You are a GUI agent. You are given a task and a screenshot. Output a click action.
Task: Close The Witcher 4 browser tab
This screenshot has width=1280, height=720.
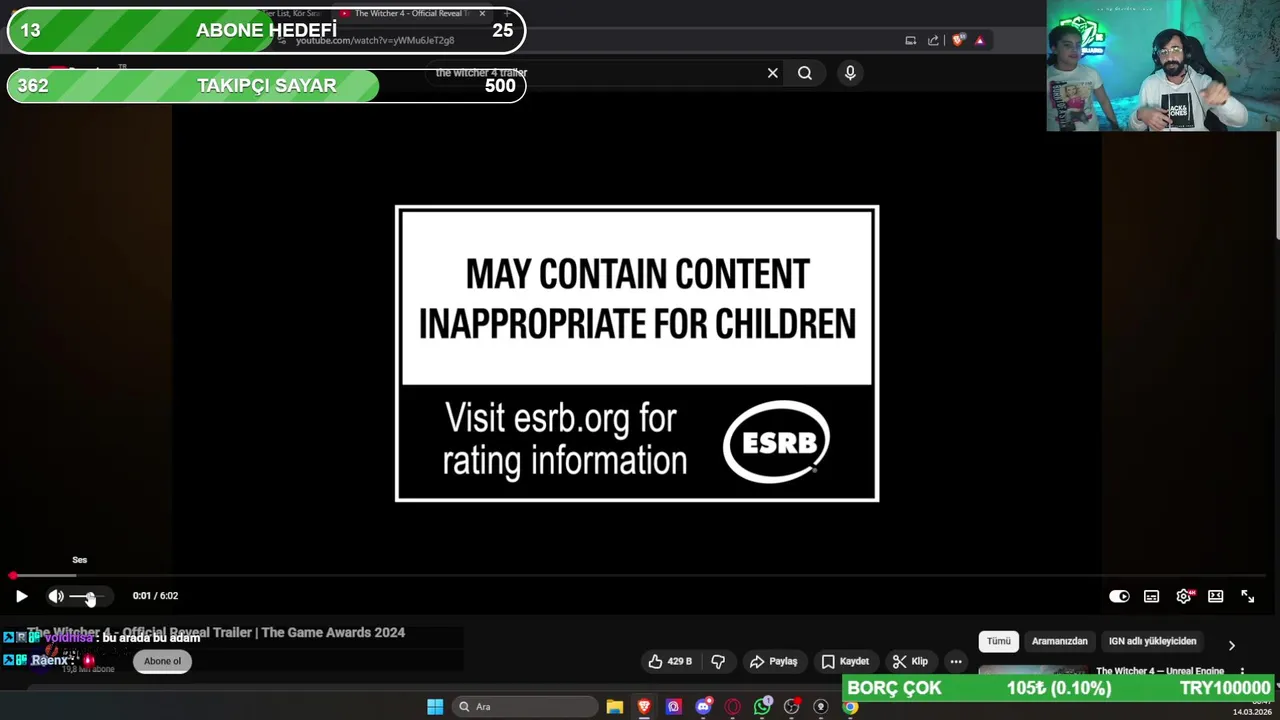[x=482, y=14]
